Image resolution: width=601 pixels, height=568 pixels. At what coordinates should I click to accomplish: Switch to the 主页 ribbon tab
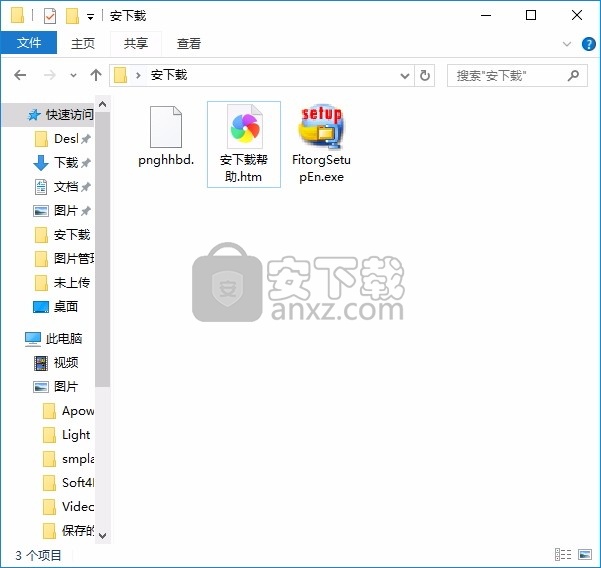[83, 43]
